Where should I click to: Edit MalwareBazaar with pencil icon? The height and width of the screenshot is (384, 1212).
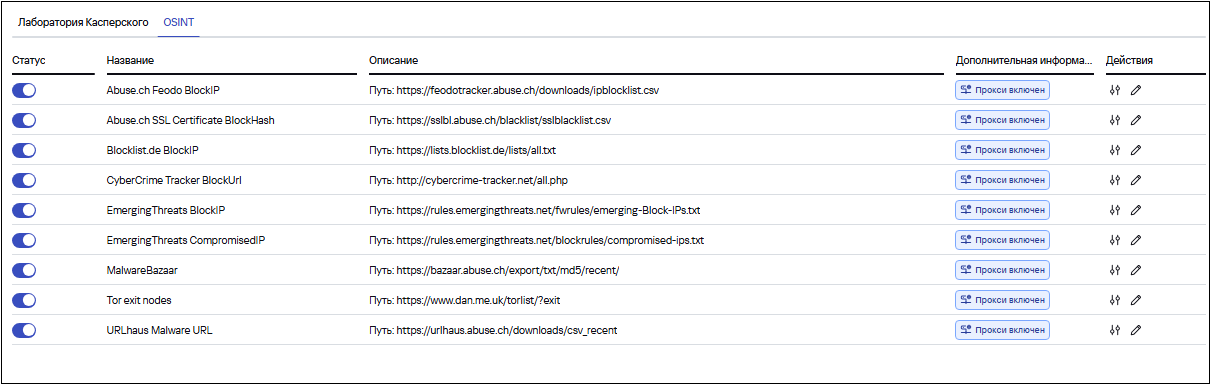(x=1135, y=270)
